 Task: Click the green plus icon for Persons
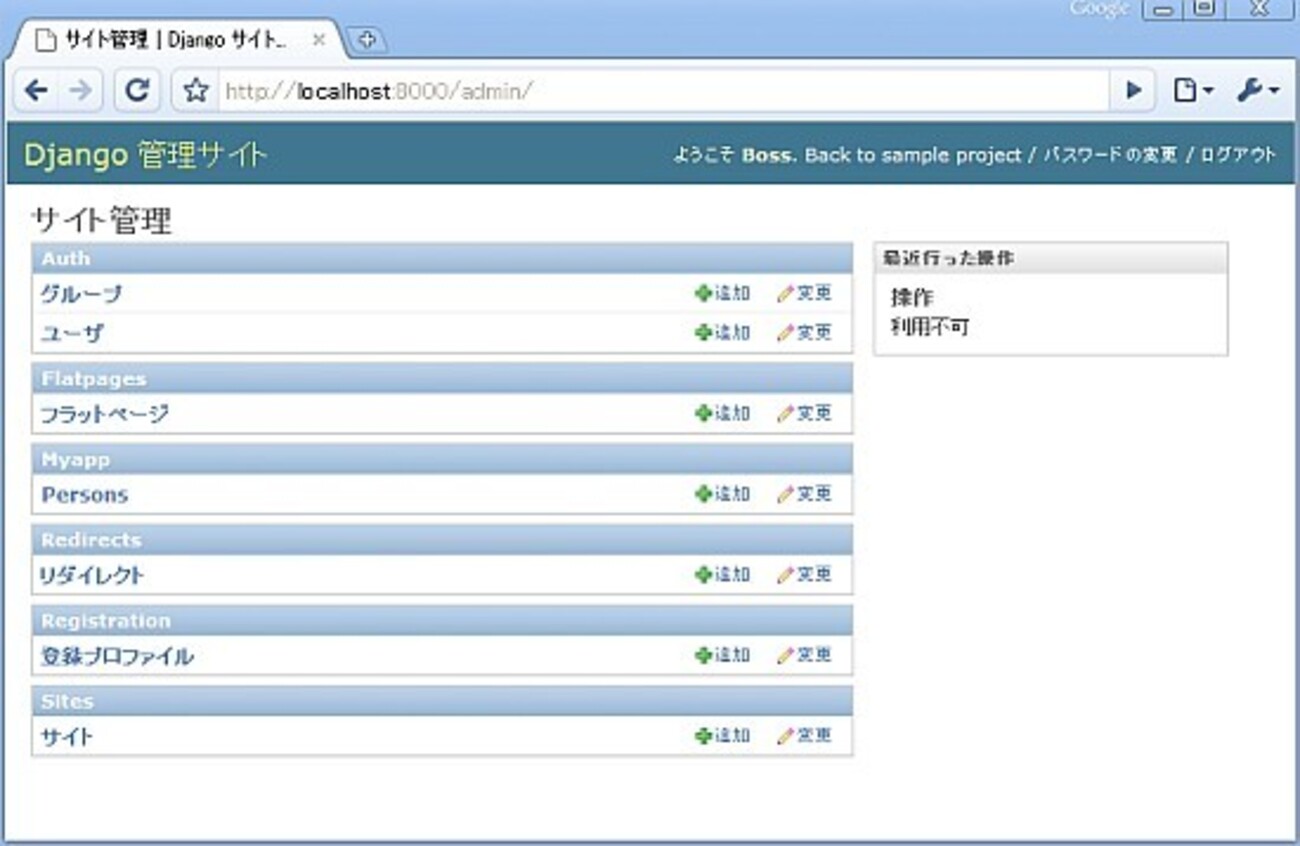point(703,493)
